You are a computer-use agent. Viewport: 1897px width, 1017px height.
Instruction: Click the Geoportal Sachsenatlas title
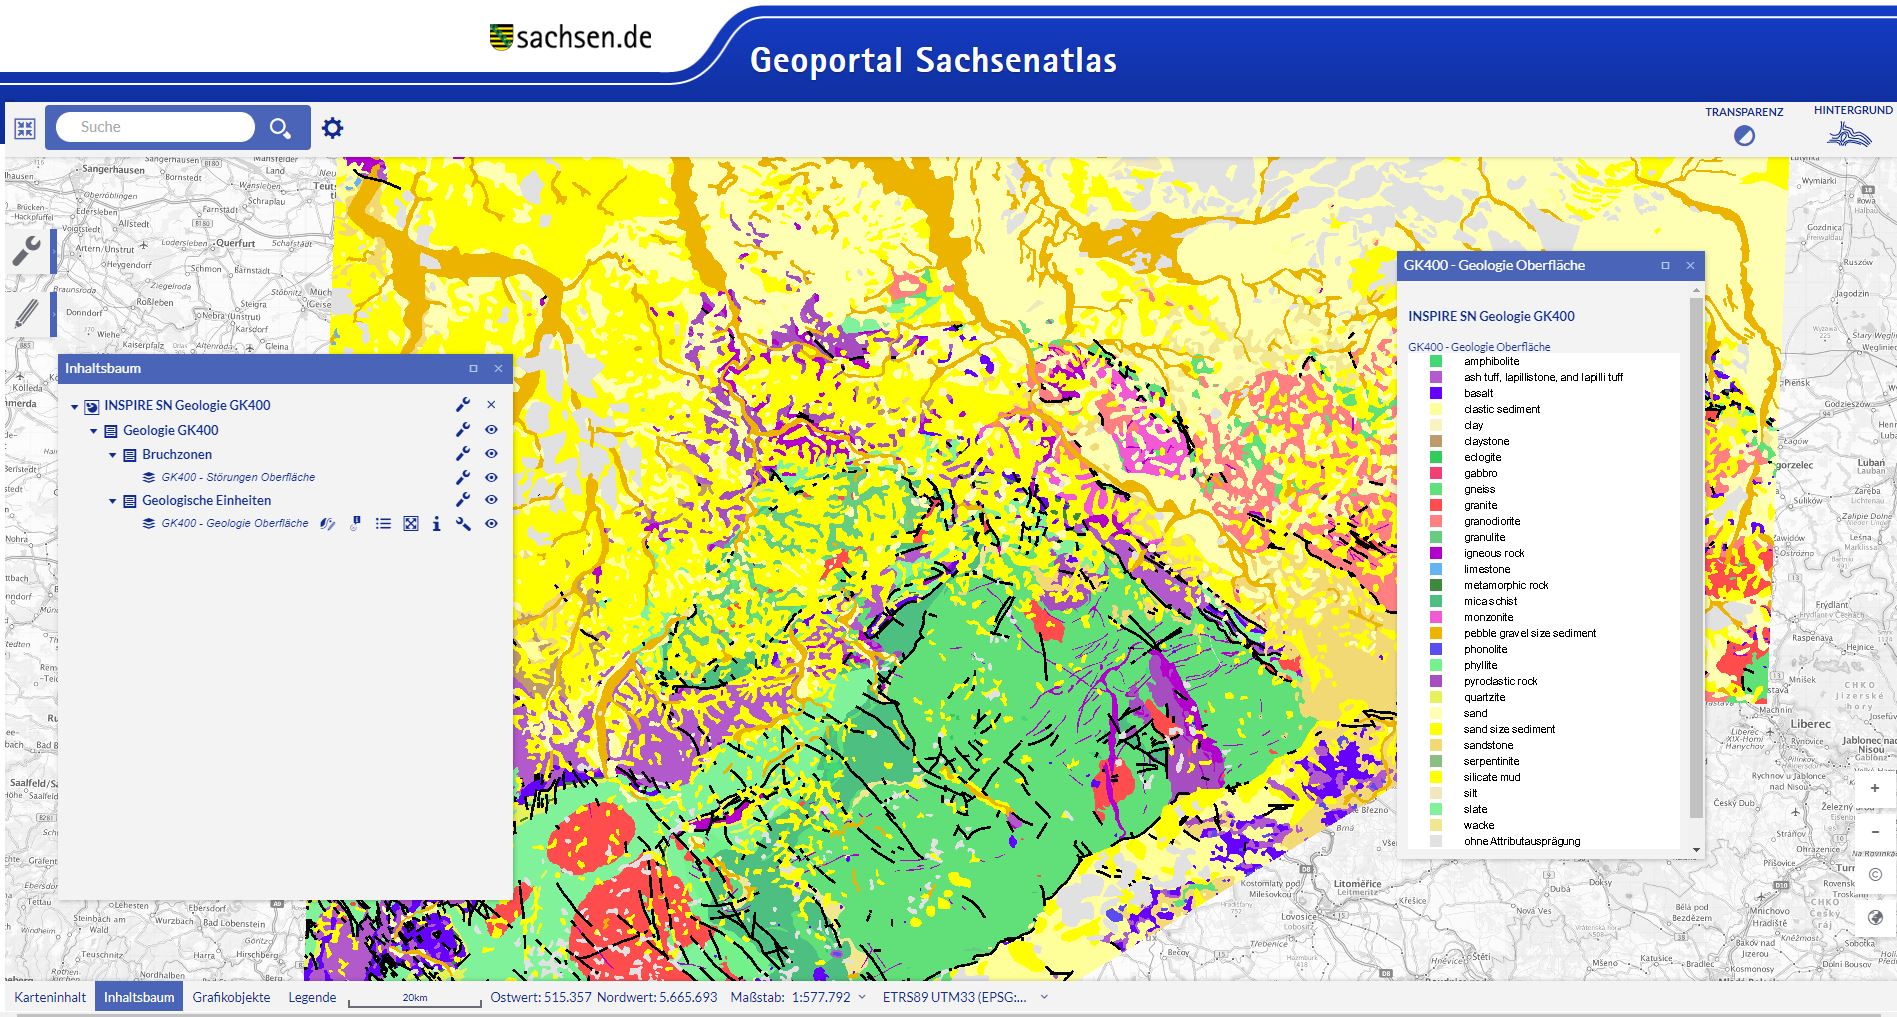[933, 60]
